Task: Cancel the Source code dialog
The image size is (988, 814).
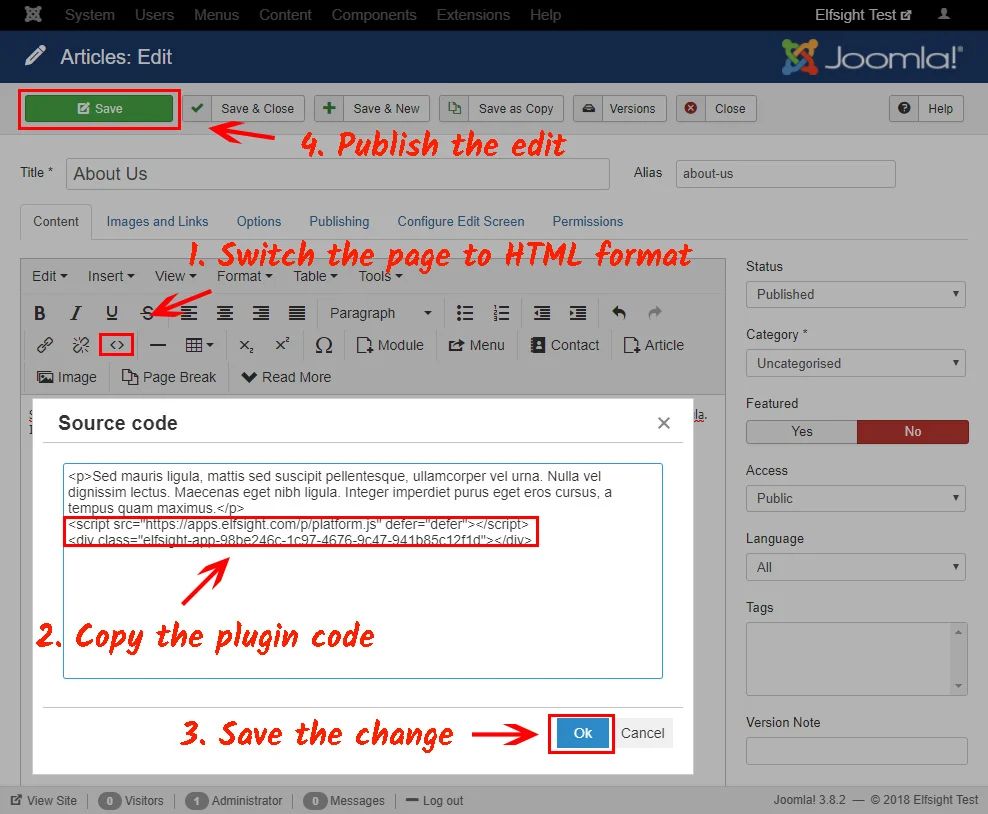Action: (642, 733)
